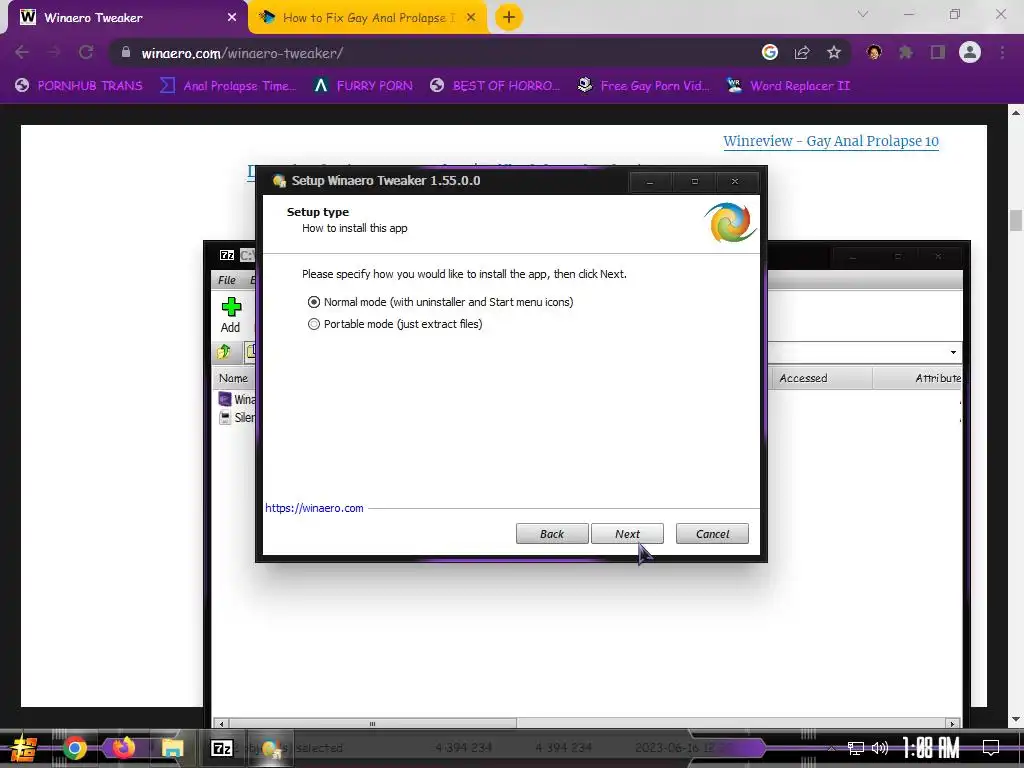
Task: Close the Winaero Tweaker tab
Action: [232, 18]
